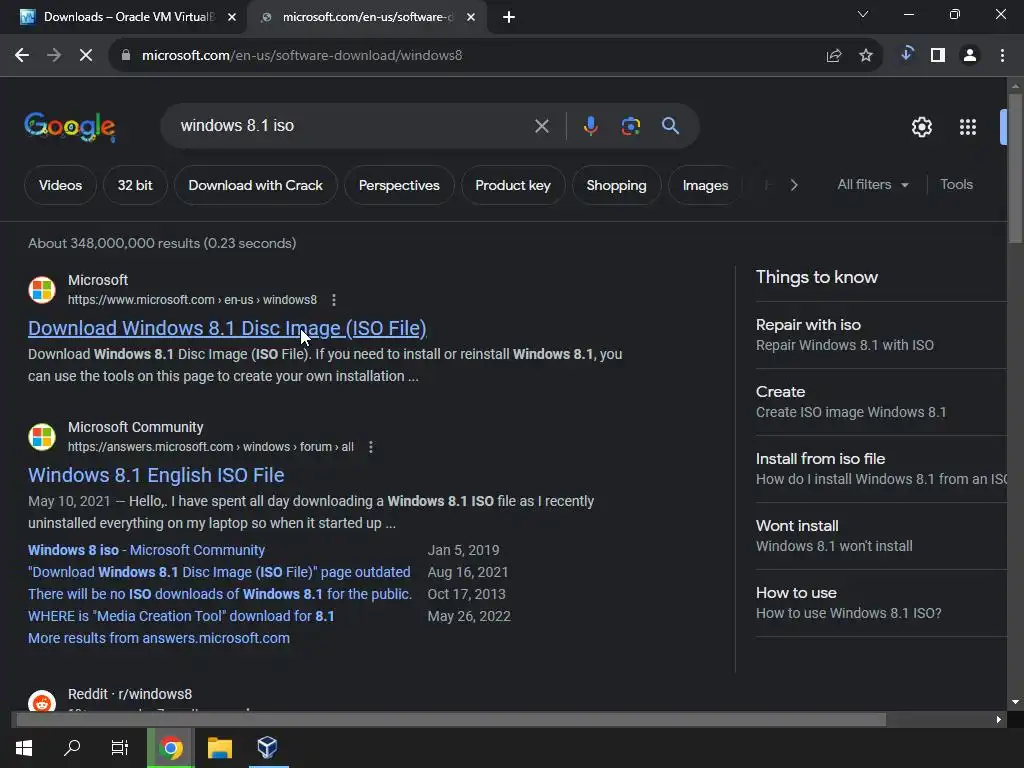Open 'There will be no ISO downloads' link
The height and width of the screenshot is (768, 1024).
pos(220,595)
